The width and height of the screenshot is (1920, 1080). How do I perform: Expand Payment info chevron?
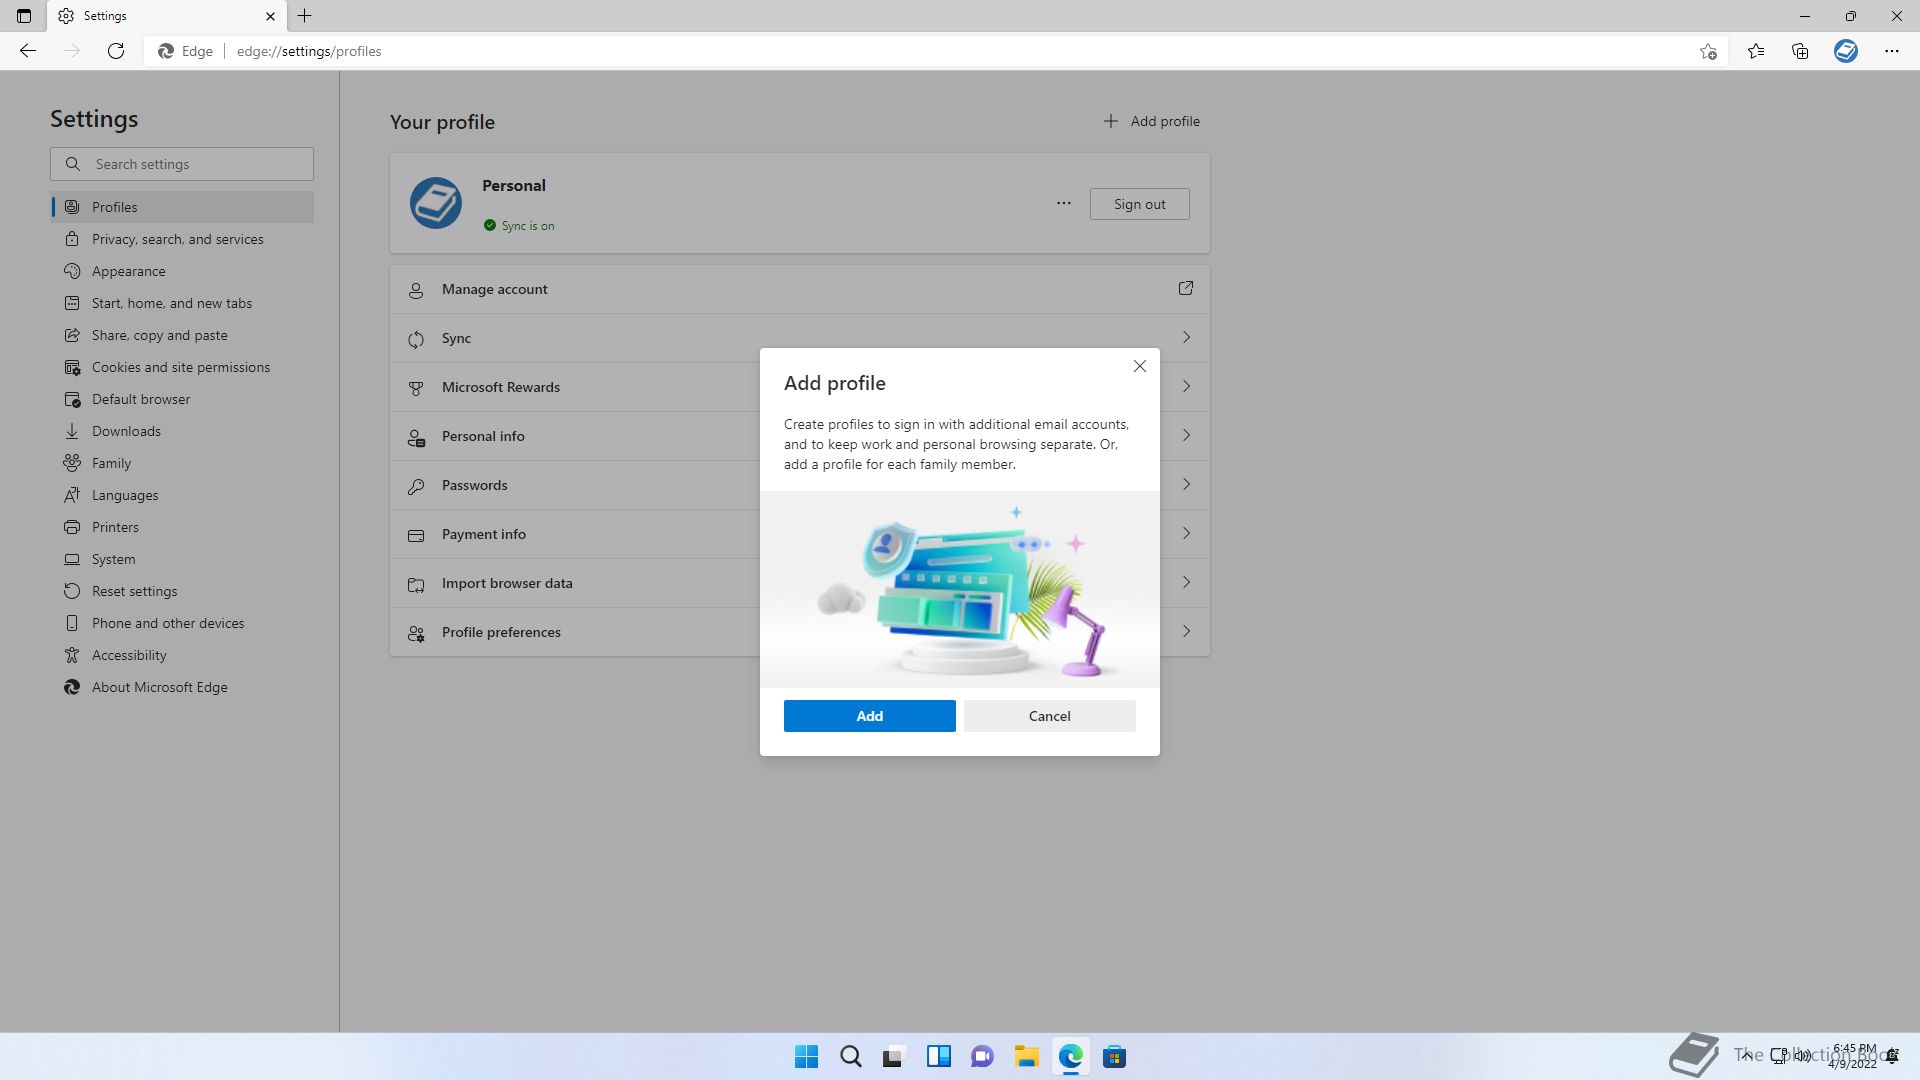(x=1186, y=534)
